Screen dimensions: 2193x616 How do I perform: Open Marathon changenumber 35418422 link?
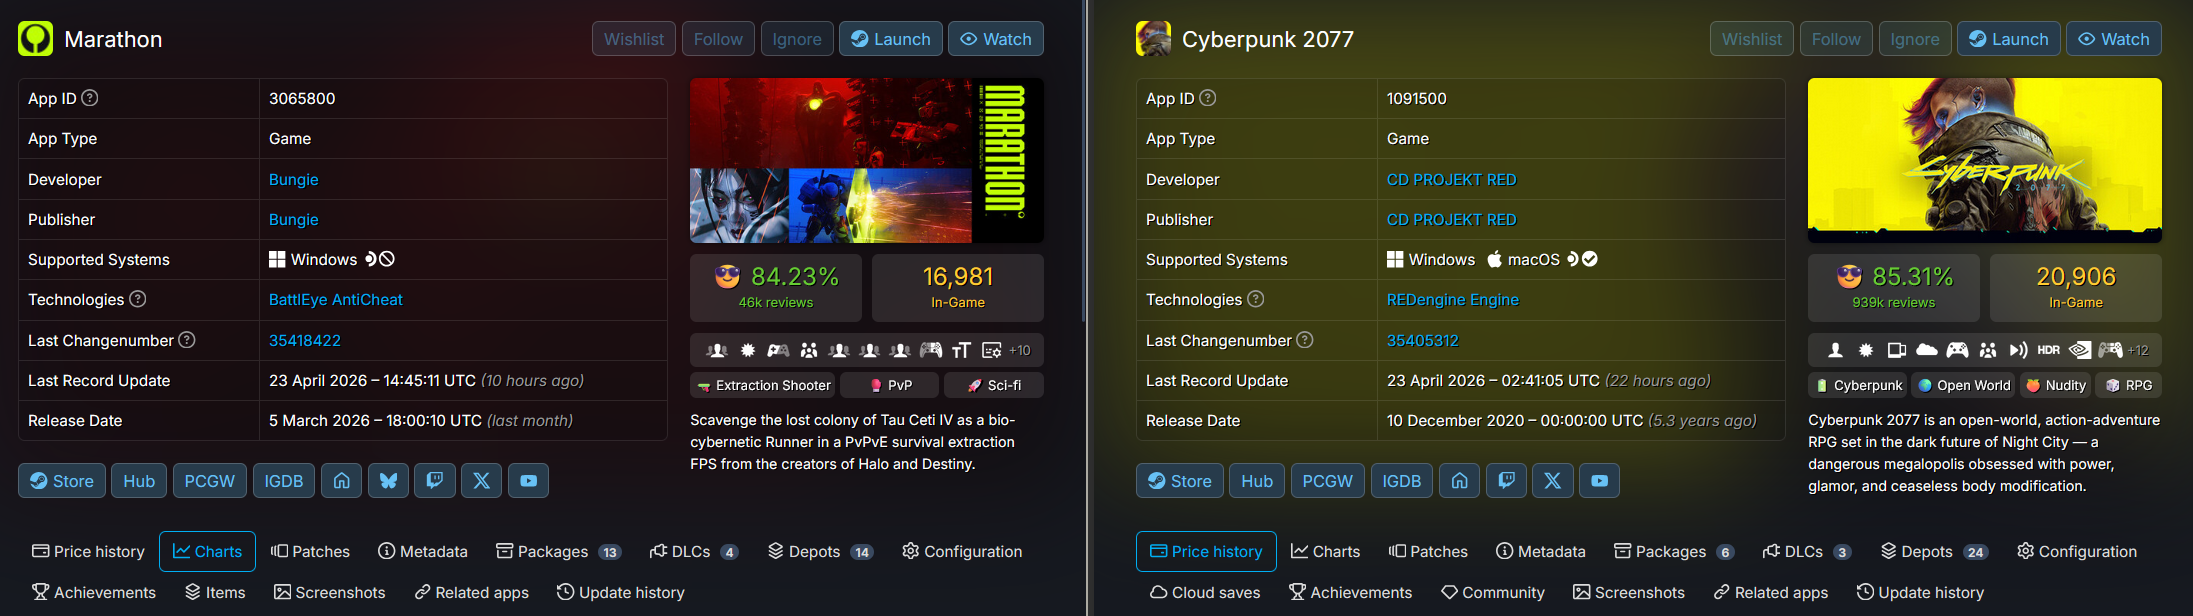(x=305, y=340)
